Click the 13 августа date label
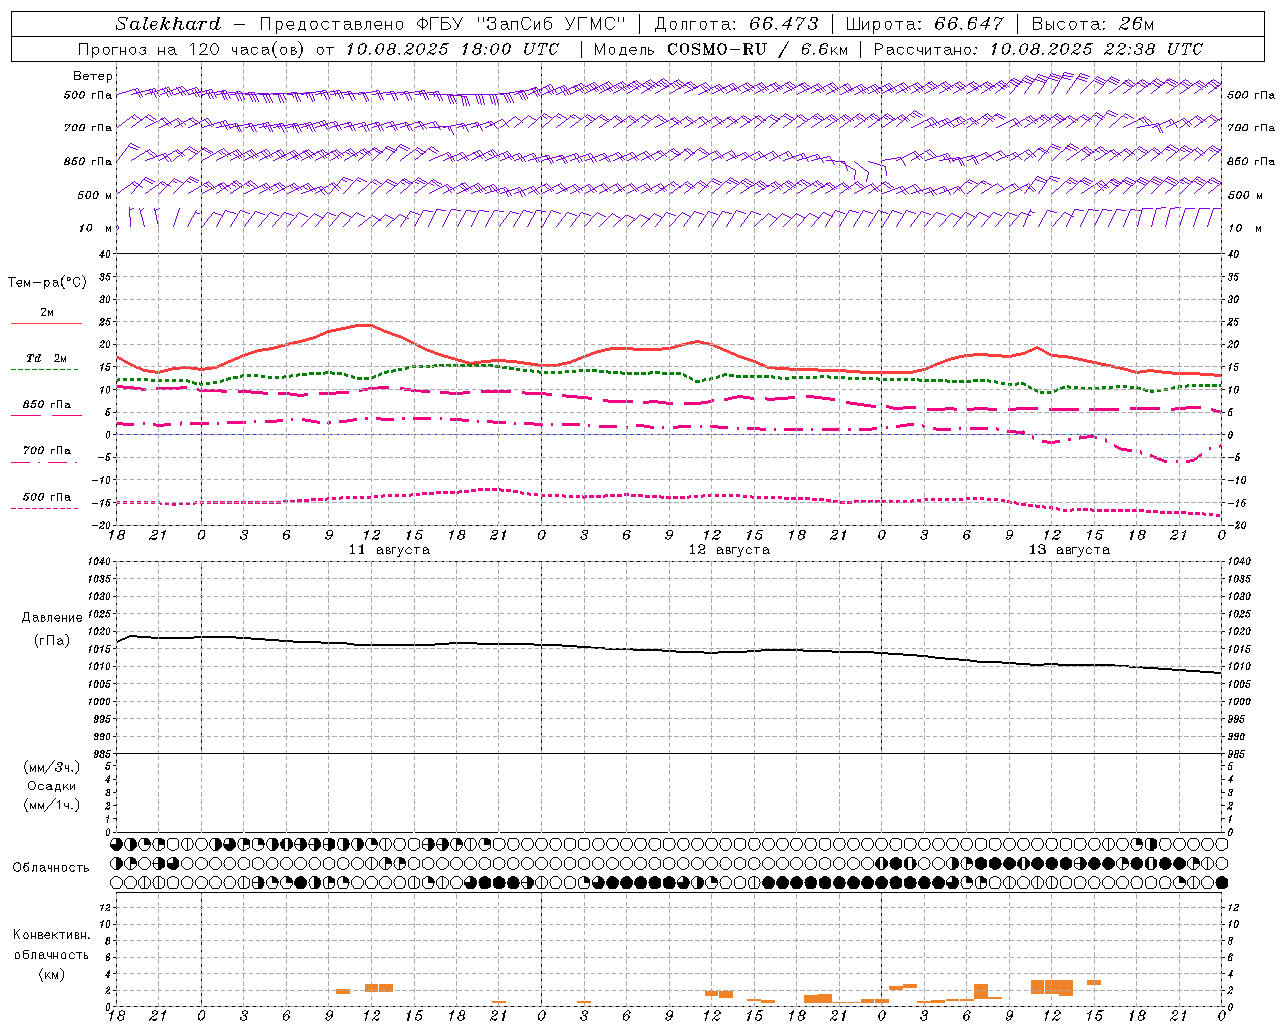 (1069, 550)
